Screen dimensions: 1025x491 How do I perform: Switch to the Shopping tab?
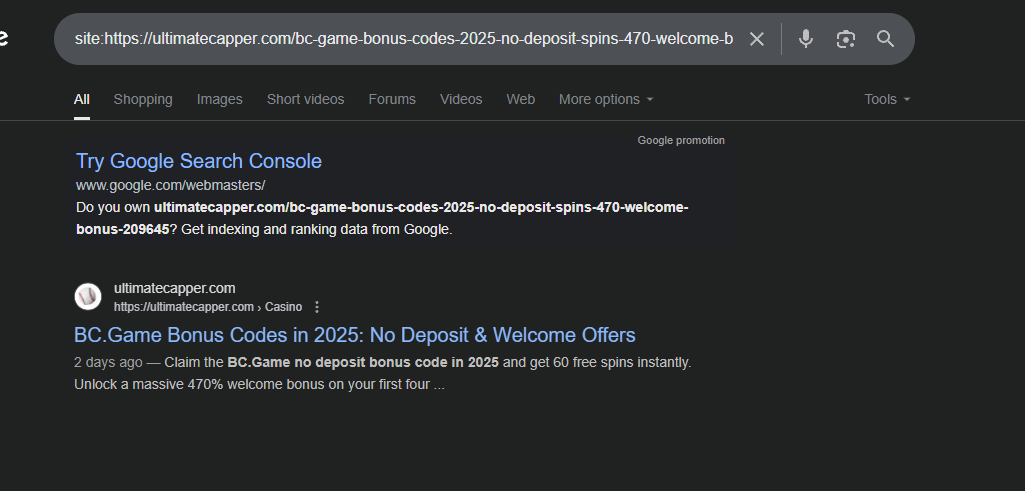tap(143, 99)
